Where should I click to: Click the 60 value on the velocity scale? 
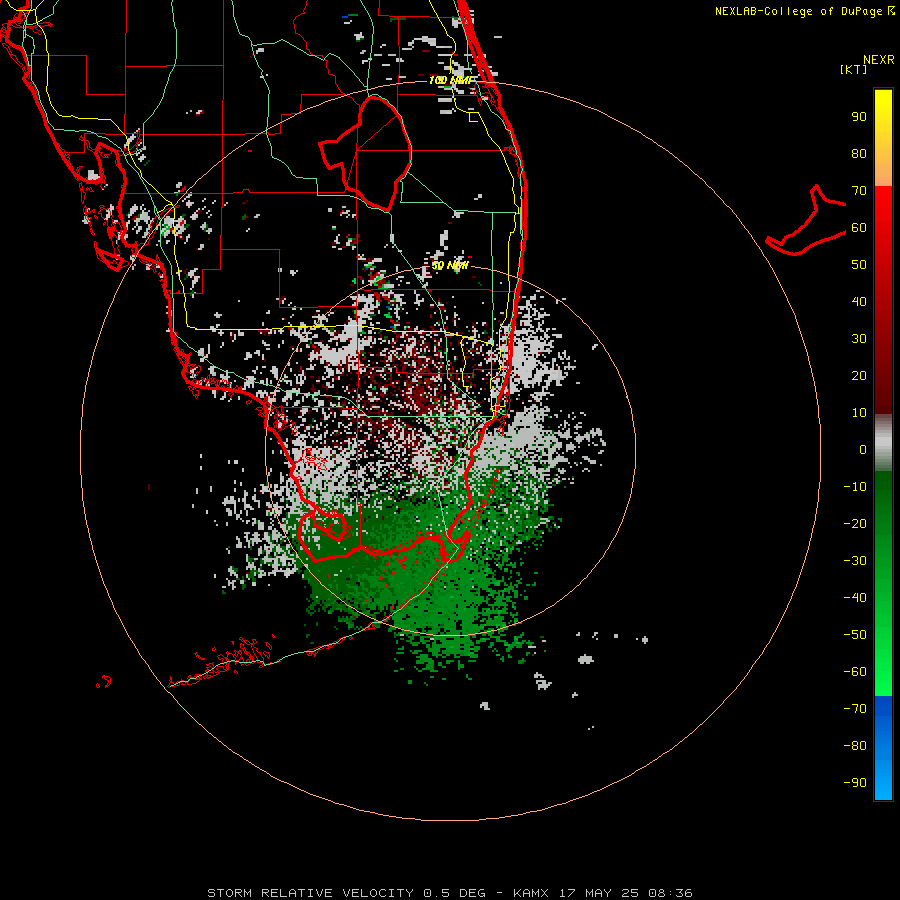(x=859, y=228)
